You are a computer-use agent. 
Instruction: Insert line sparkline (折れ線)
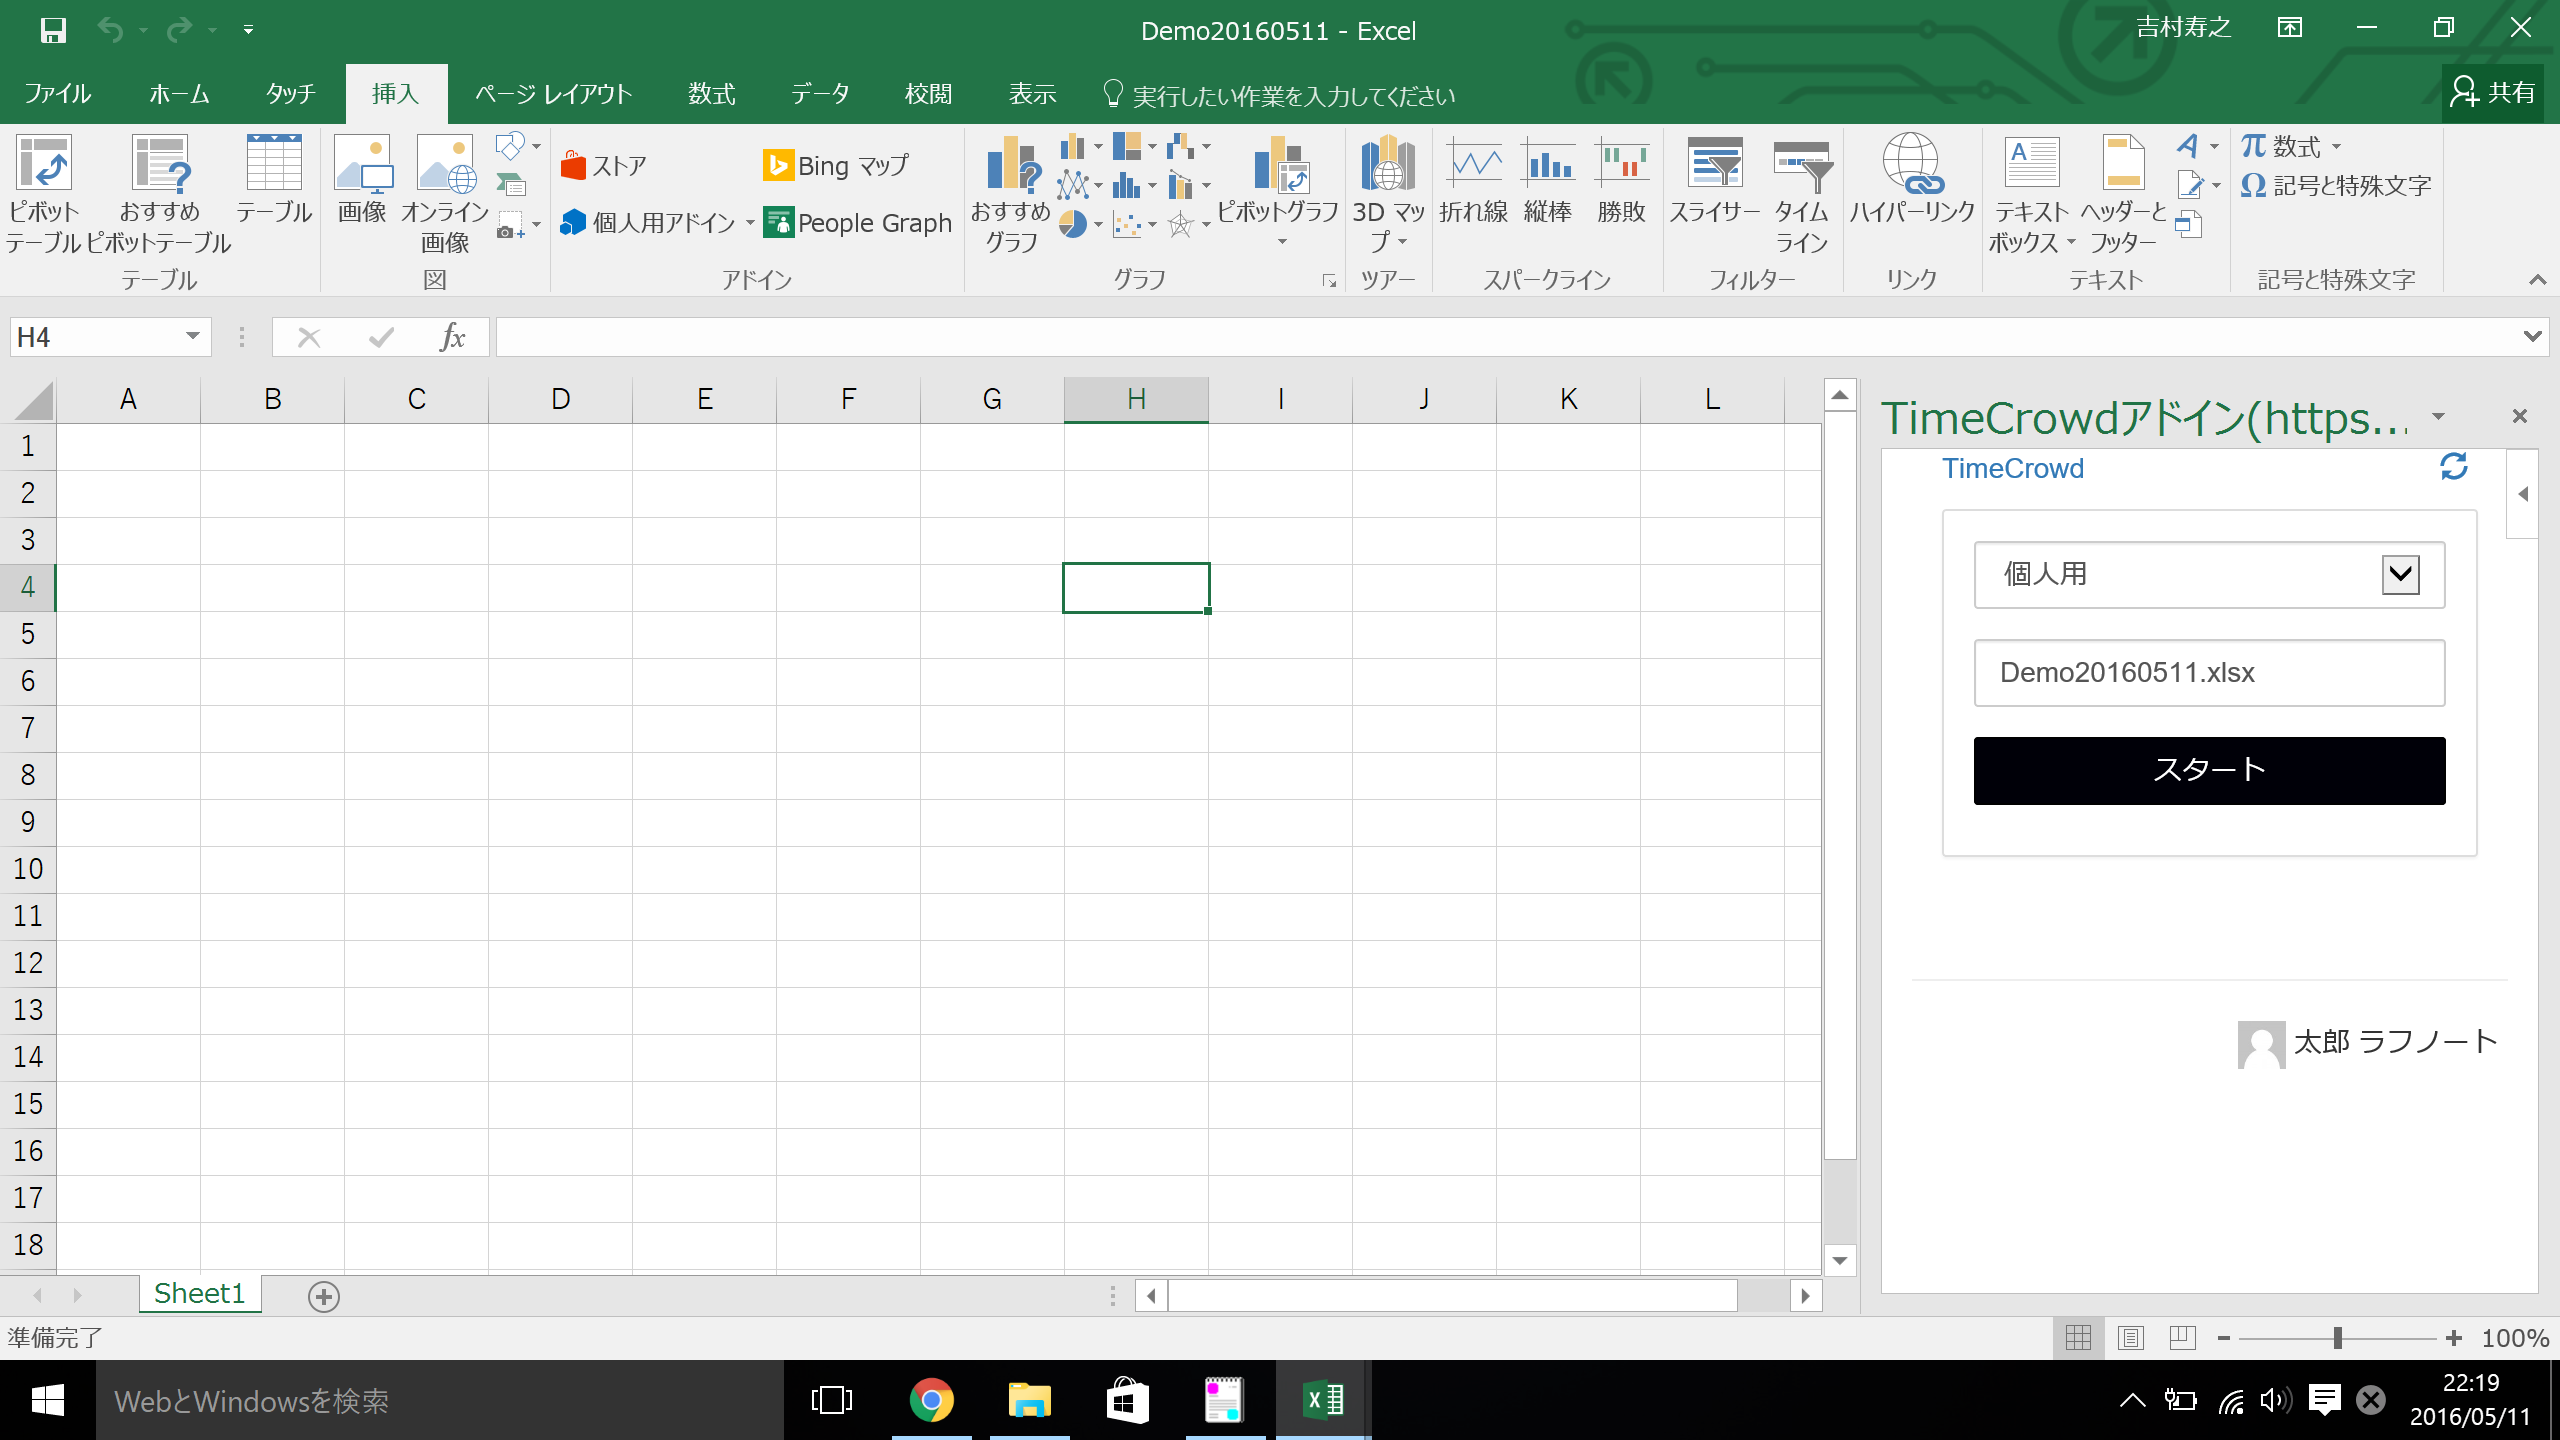[1474, 180]
